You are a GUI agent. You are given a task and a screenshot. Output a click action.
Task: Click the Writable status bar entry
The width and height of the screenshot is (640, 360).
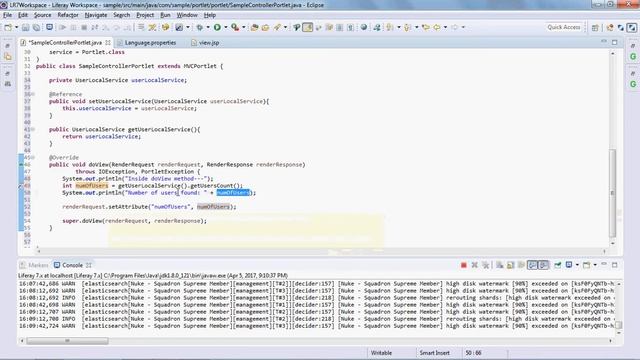click(381, 353)
